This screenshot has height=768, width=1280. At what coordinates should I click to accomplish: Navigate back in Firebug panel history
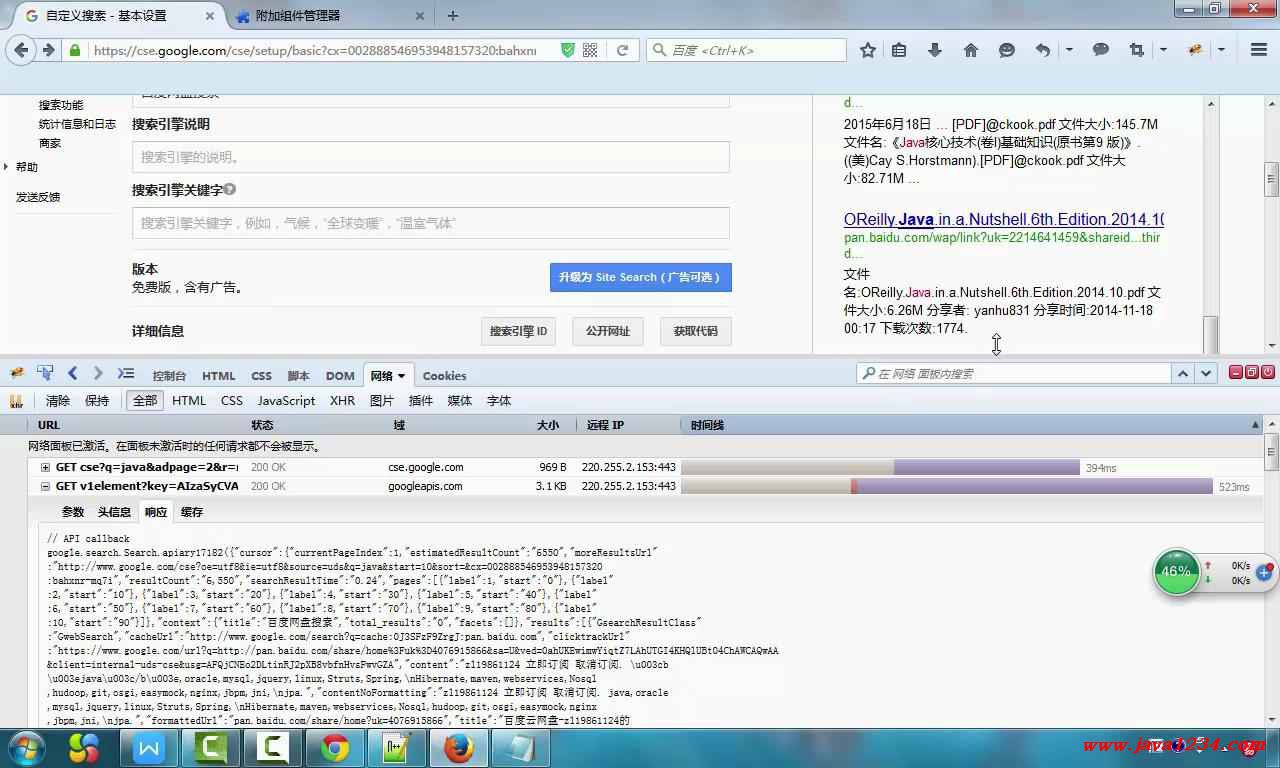(x=72, y=373)
